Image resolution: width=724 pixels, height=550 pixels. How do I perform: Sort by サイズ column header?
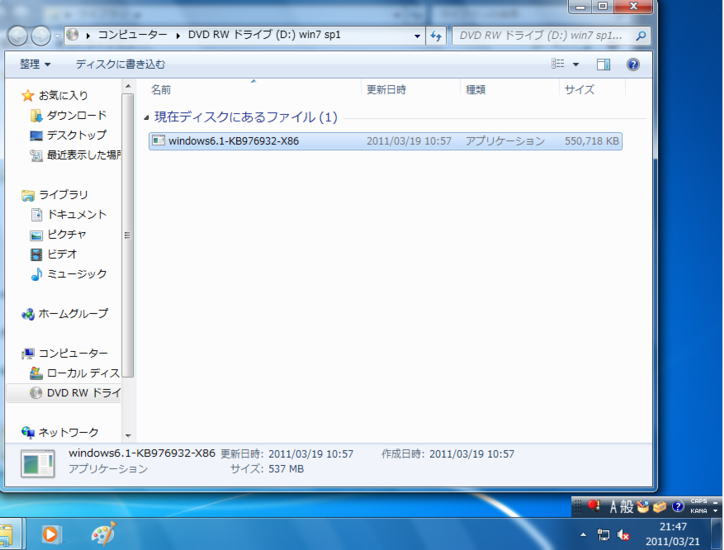point(579,90)
